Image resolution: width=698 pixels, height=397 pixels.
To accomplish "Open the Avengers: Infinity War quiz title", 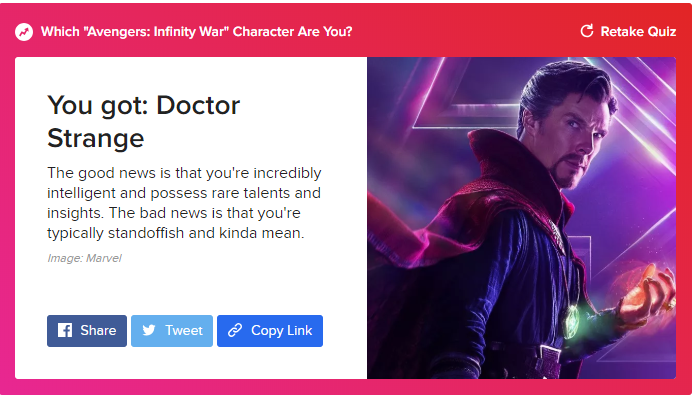I will [x=196, y=32].
